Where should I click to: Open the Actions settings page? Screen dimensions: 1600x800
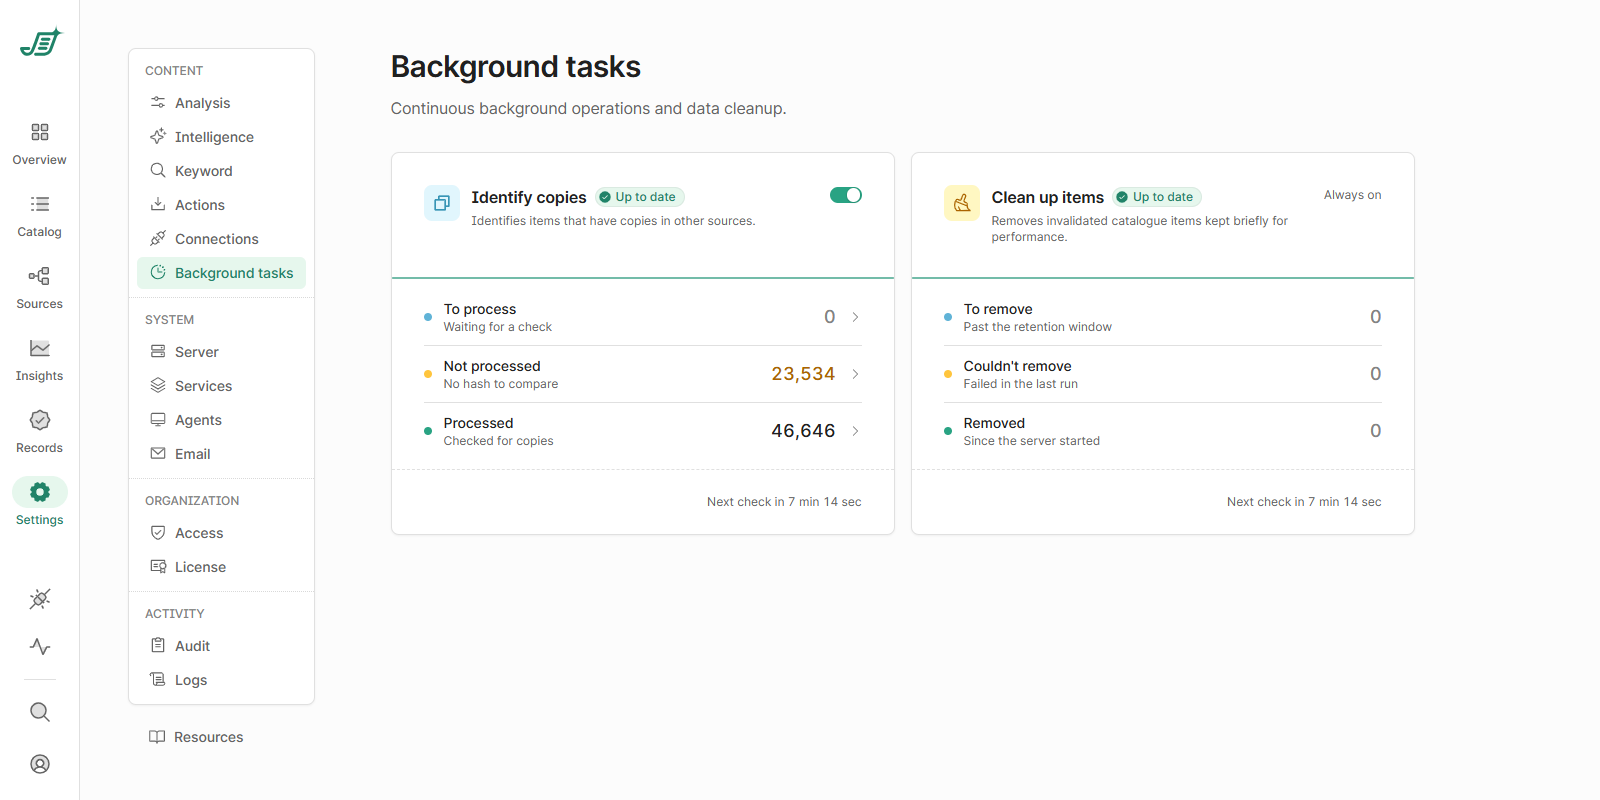point(221,205)
